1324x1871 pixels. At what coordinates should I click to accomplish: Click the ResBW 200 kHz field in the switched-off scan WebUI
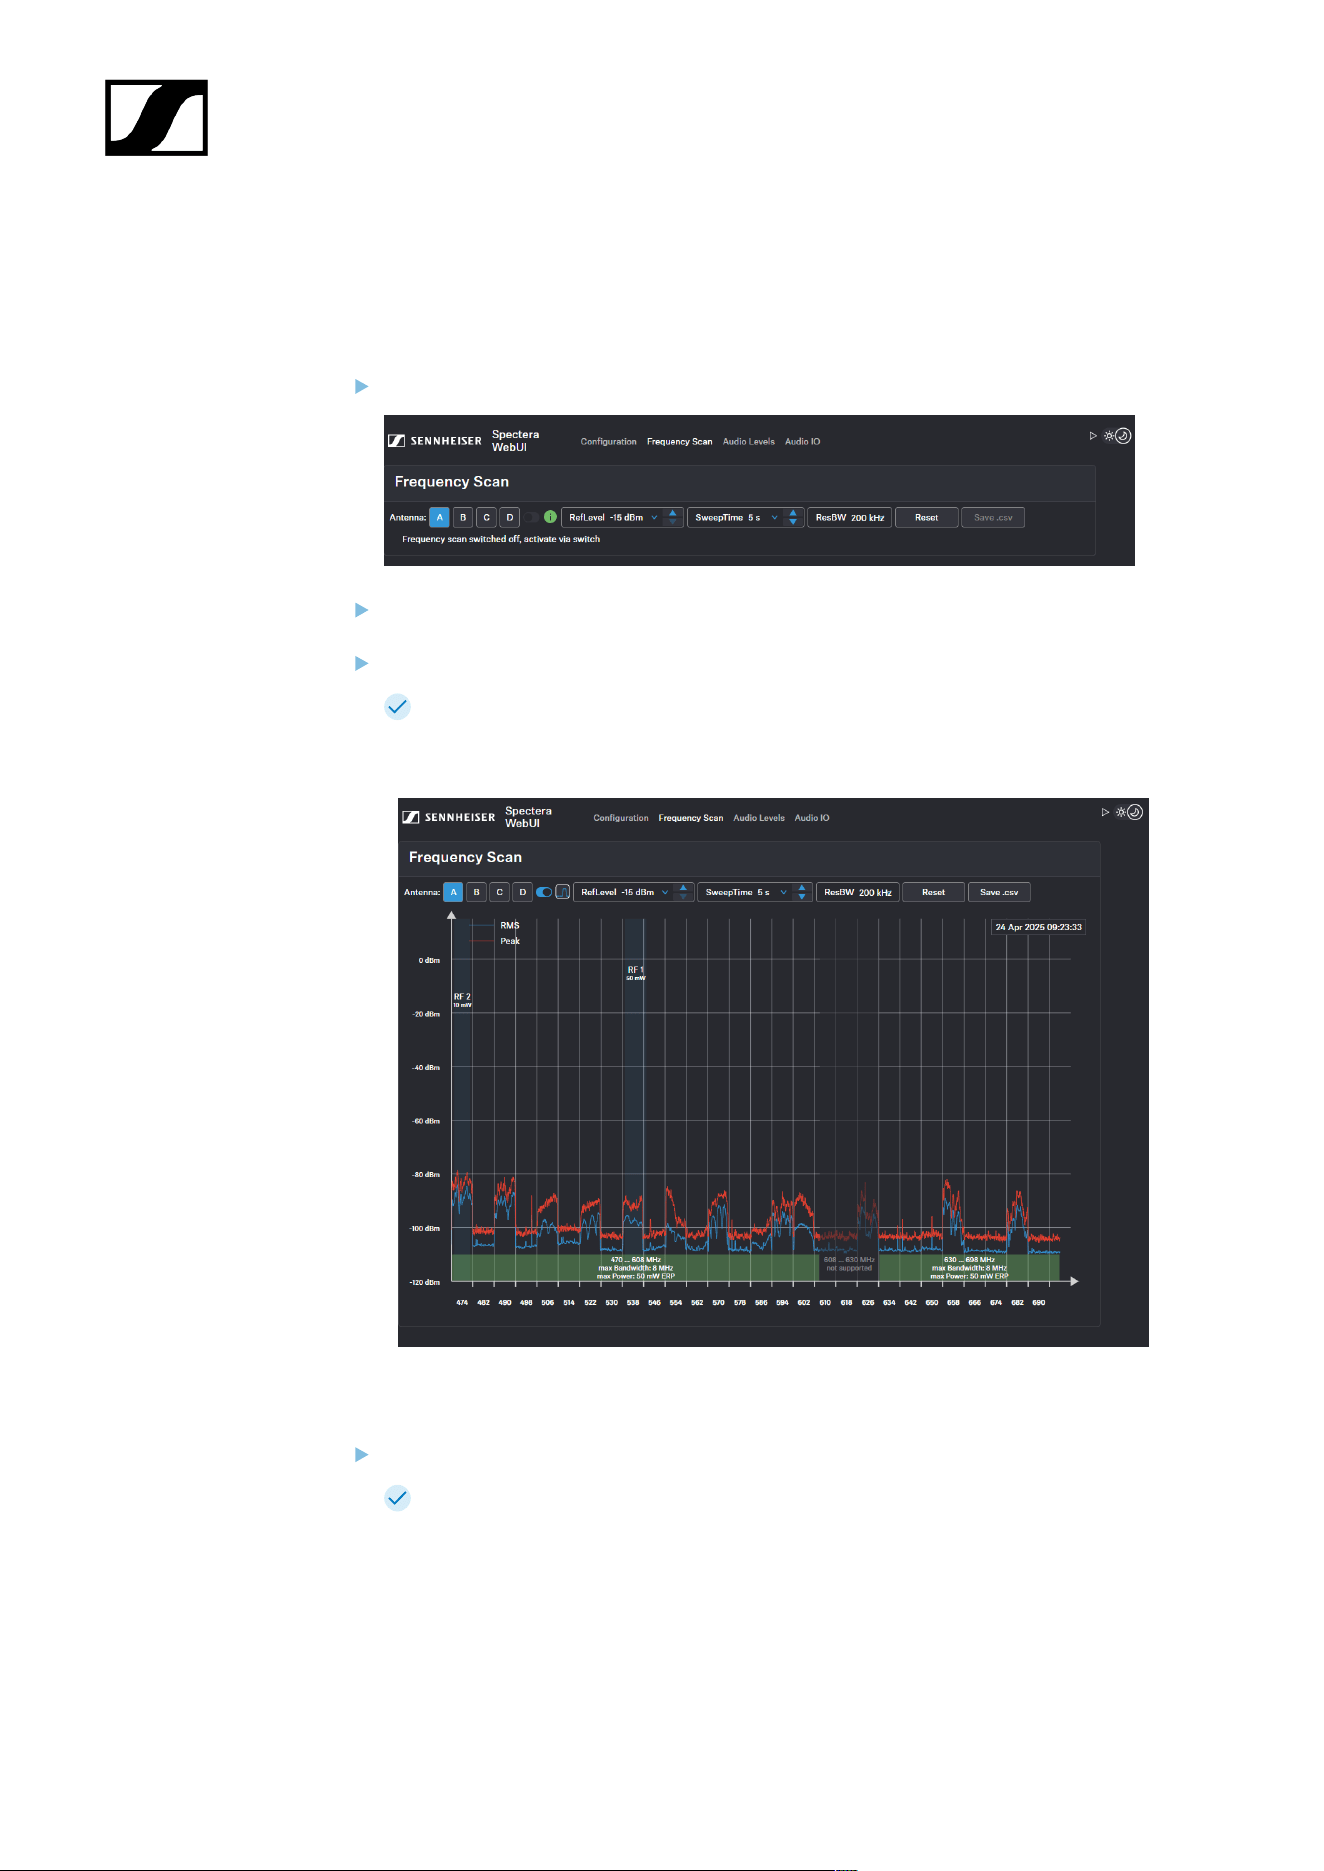[x=850, y=517]
